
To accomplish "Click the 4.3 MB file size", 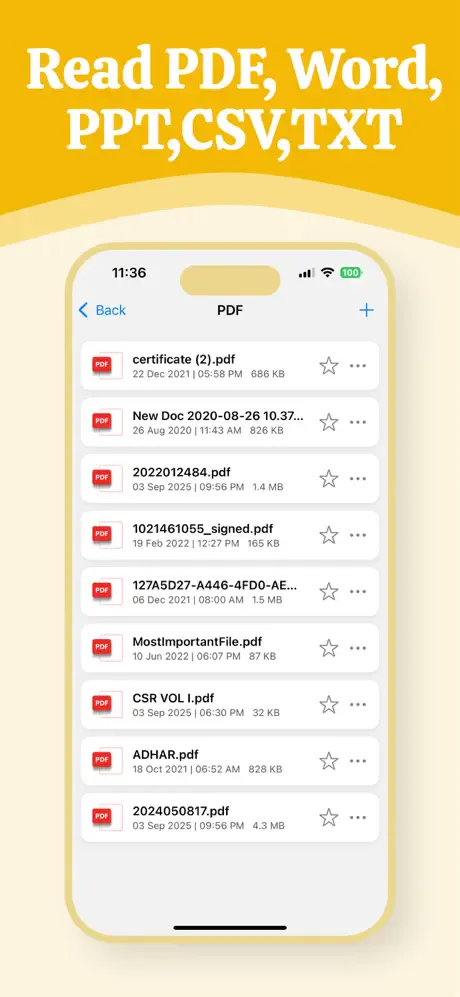I will [268, 826].
